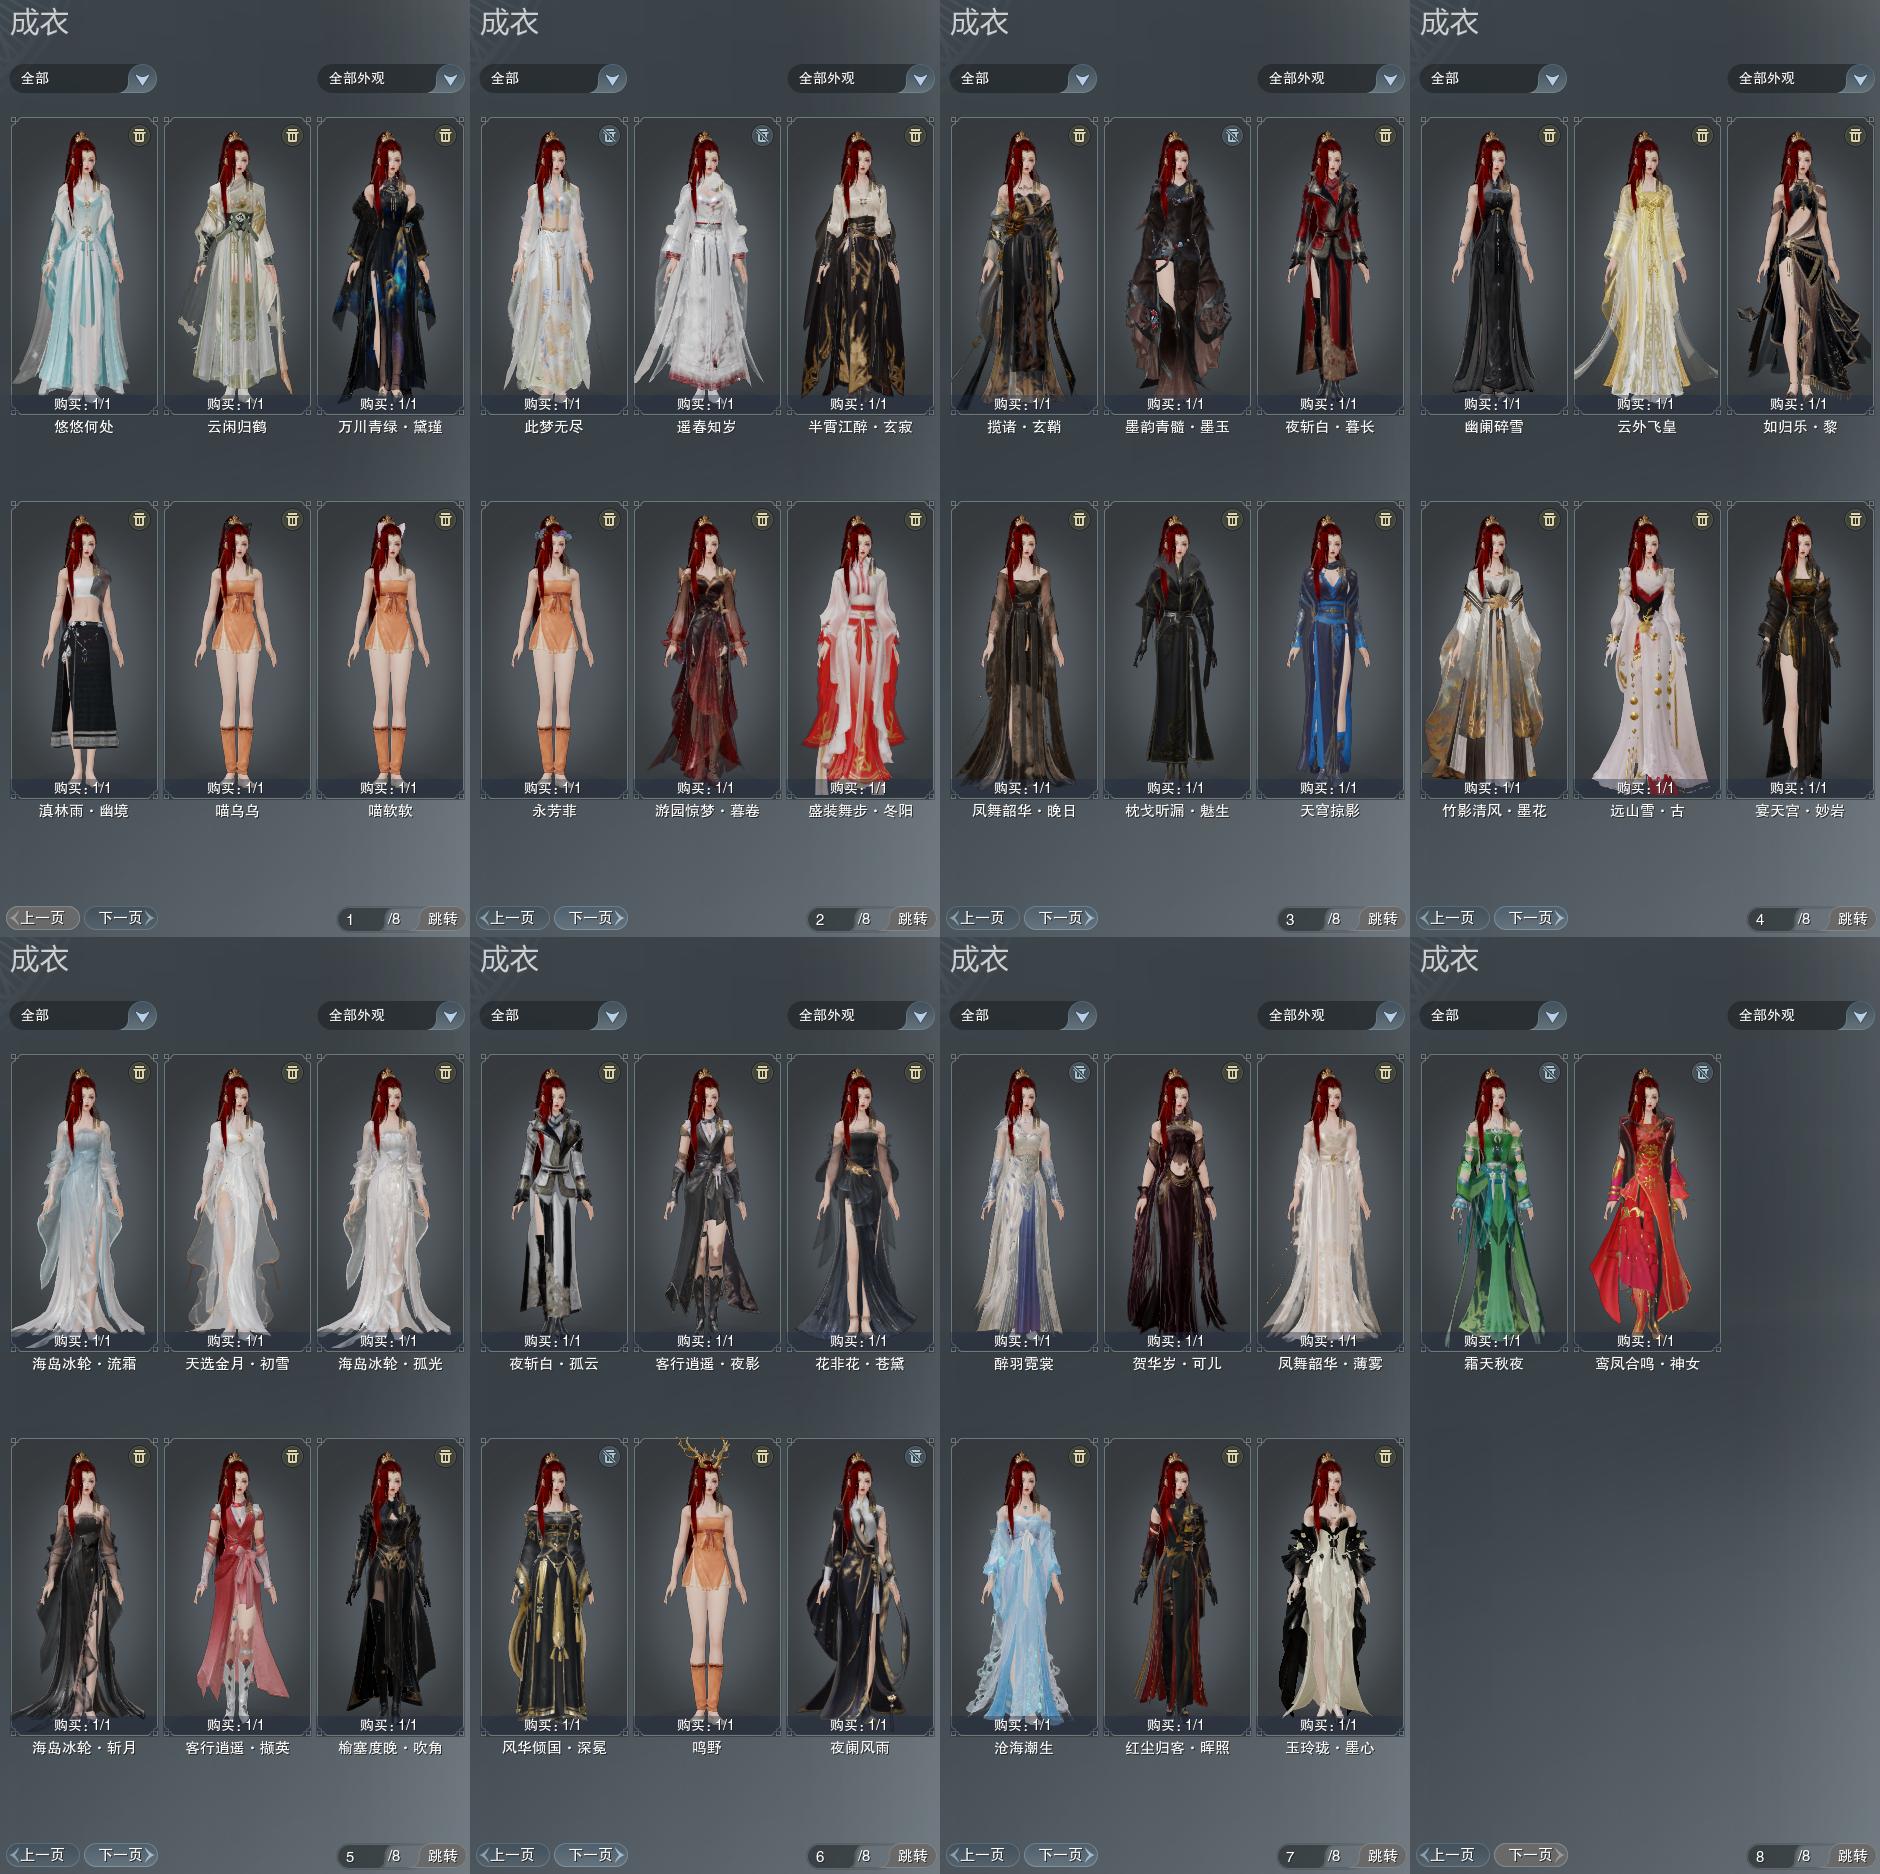This screenshot has height=1874, width=1880.
Task: Click delete icon on 万川青绿·黛瑾 outfit
Action: (x=445, y=135)
